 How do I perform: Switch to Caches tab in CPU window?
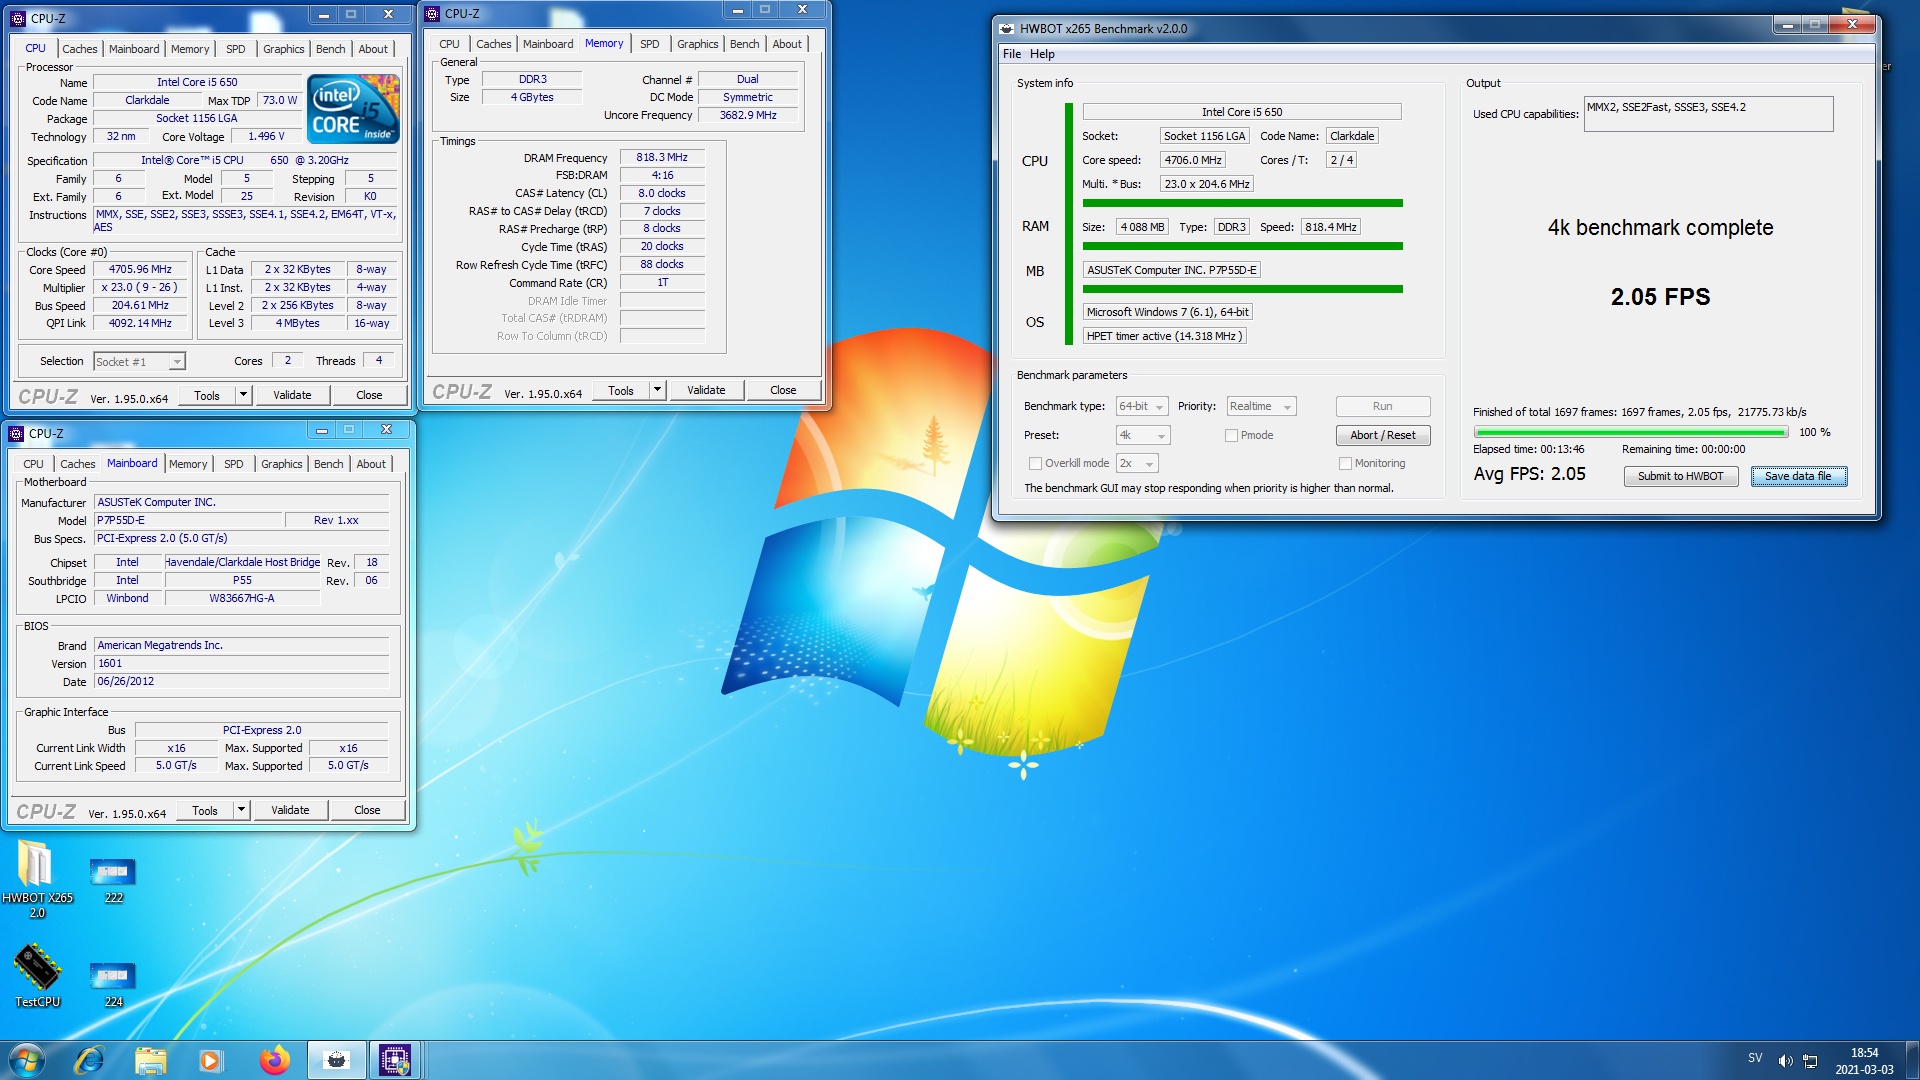point(80,49)
